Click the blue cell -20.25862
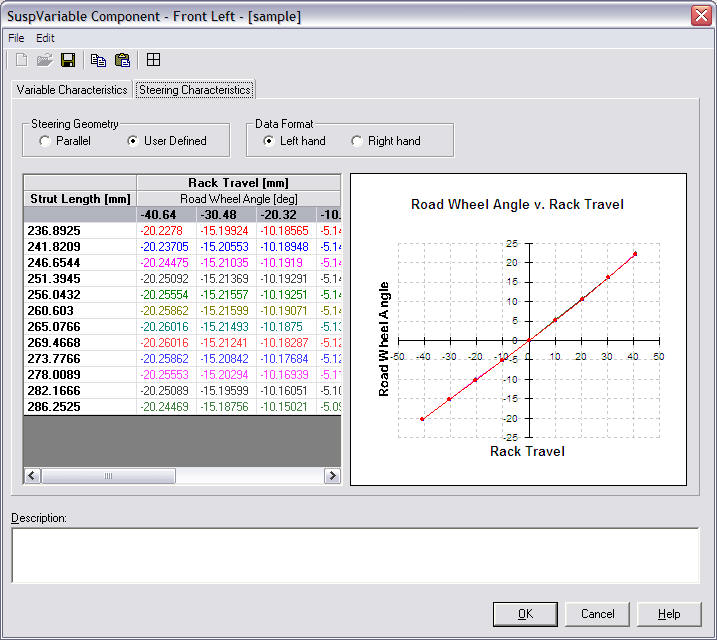This screenshot has width=717, height=640. 166,358
